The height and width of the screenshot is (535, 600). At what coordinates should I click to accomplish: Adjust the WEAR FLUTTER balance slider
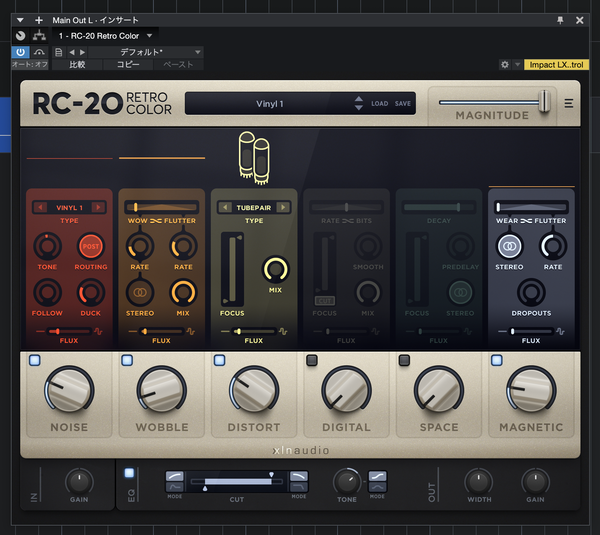(x=531, y=207)
